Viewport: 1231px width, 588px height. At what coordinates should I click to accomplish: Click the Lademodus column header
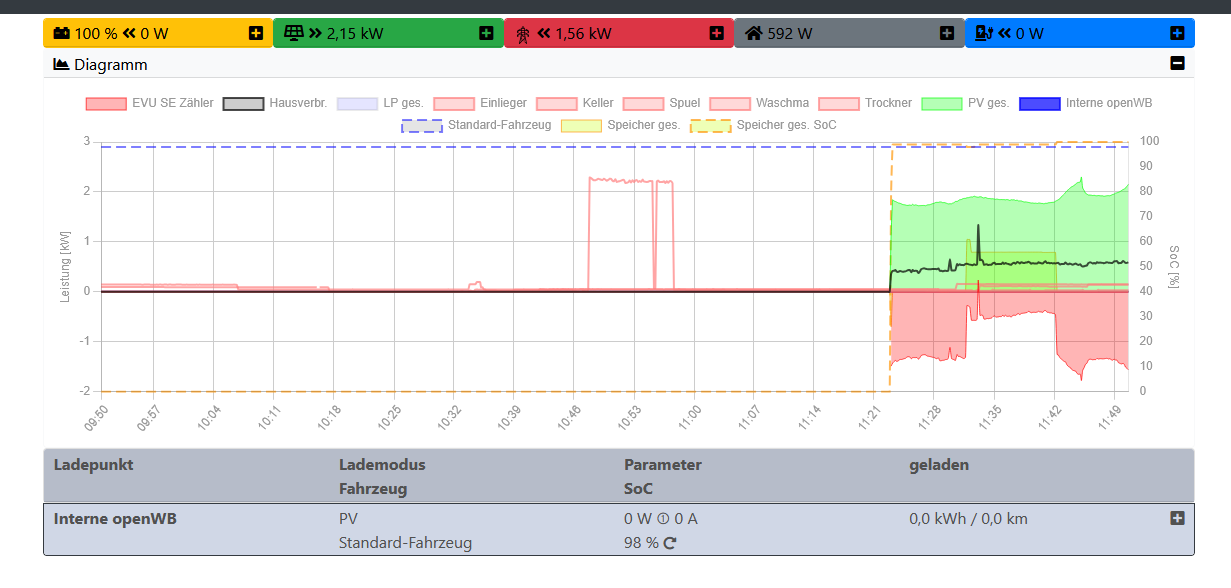pyautogui.click(x=382, y=465)
